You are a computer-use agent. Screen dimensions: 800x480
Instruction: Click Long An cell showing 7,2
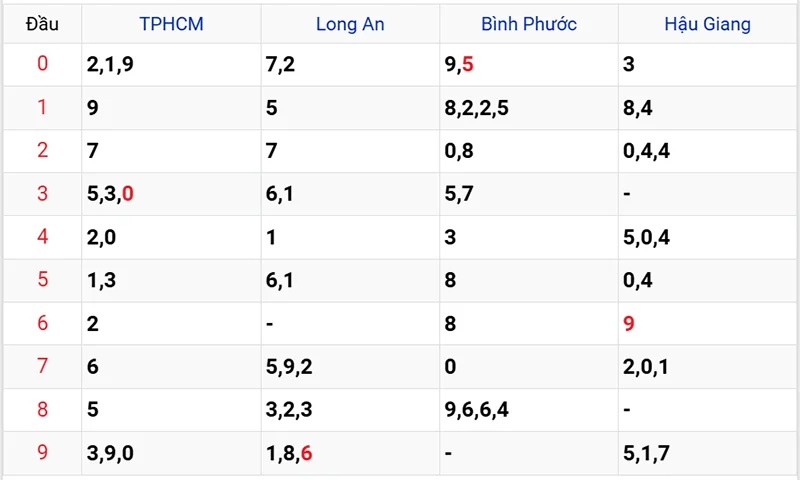(280, 65)
